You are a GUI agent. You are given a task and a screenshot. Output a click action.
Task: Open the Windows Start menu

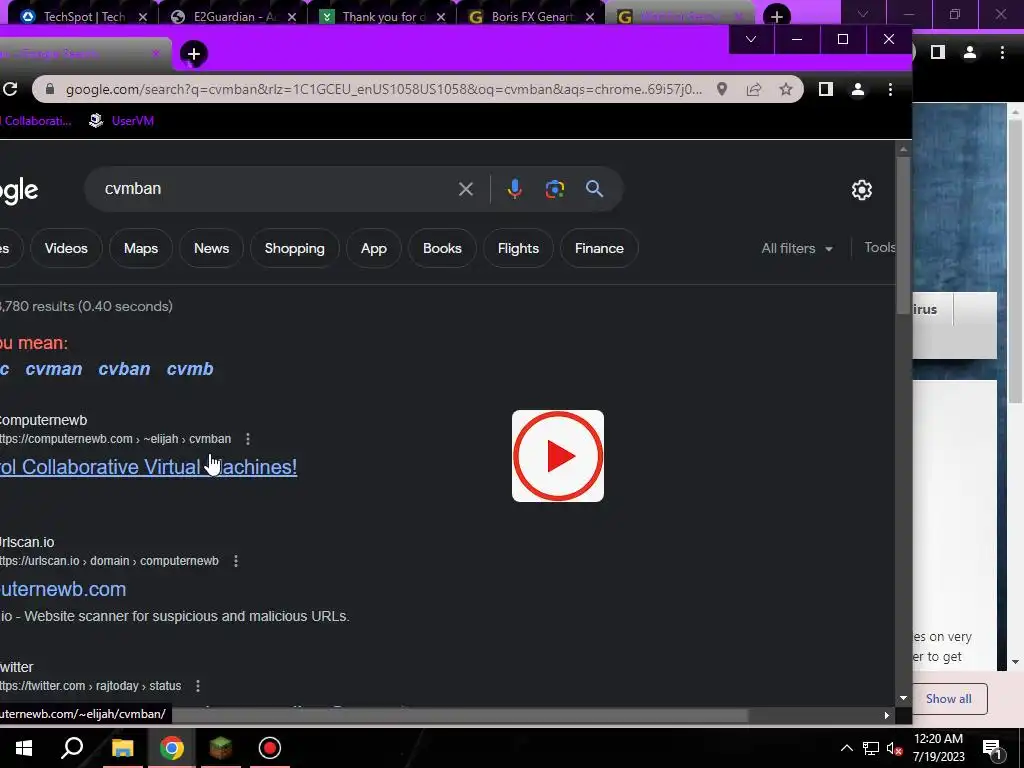click(x=24, y=748)
